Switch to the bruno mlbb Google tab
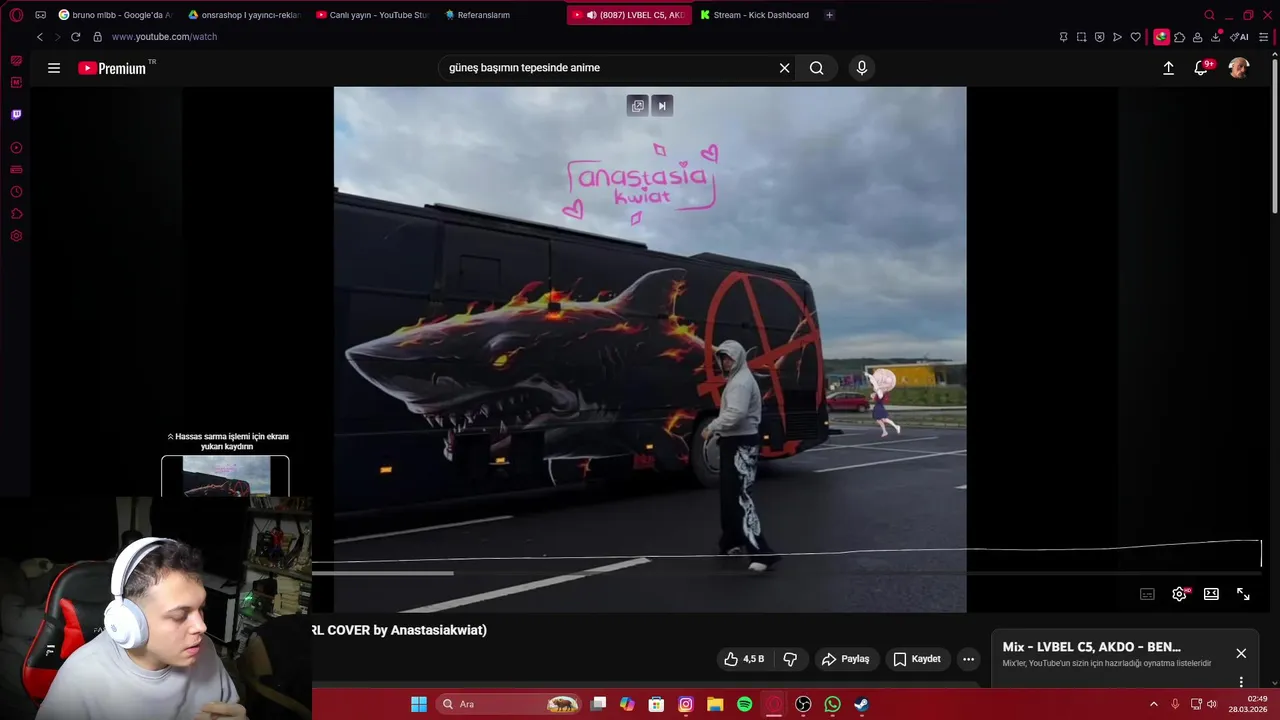Viewport: 1280px width, 720px height. [x=117, y=15]
